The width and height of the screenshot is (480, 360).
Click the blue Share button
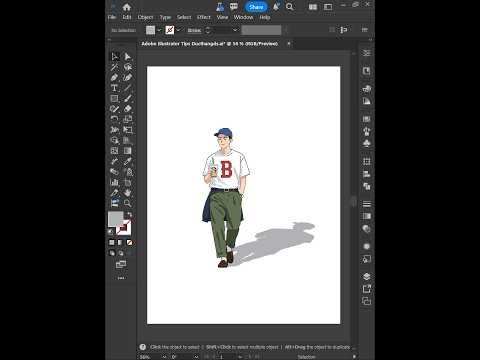tap(256, 7)
